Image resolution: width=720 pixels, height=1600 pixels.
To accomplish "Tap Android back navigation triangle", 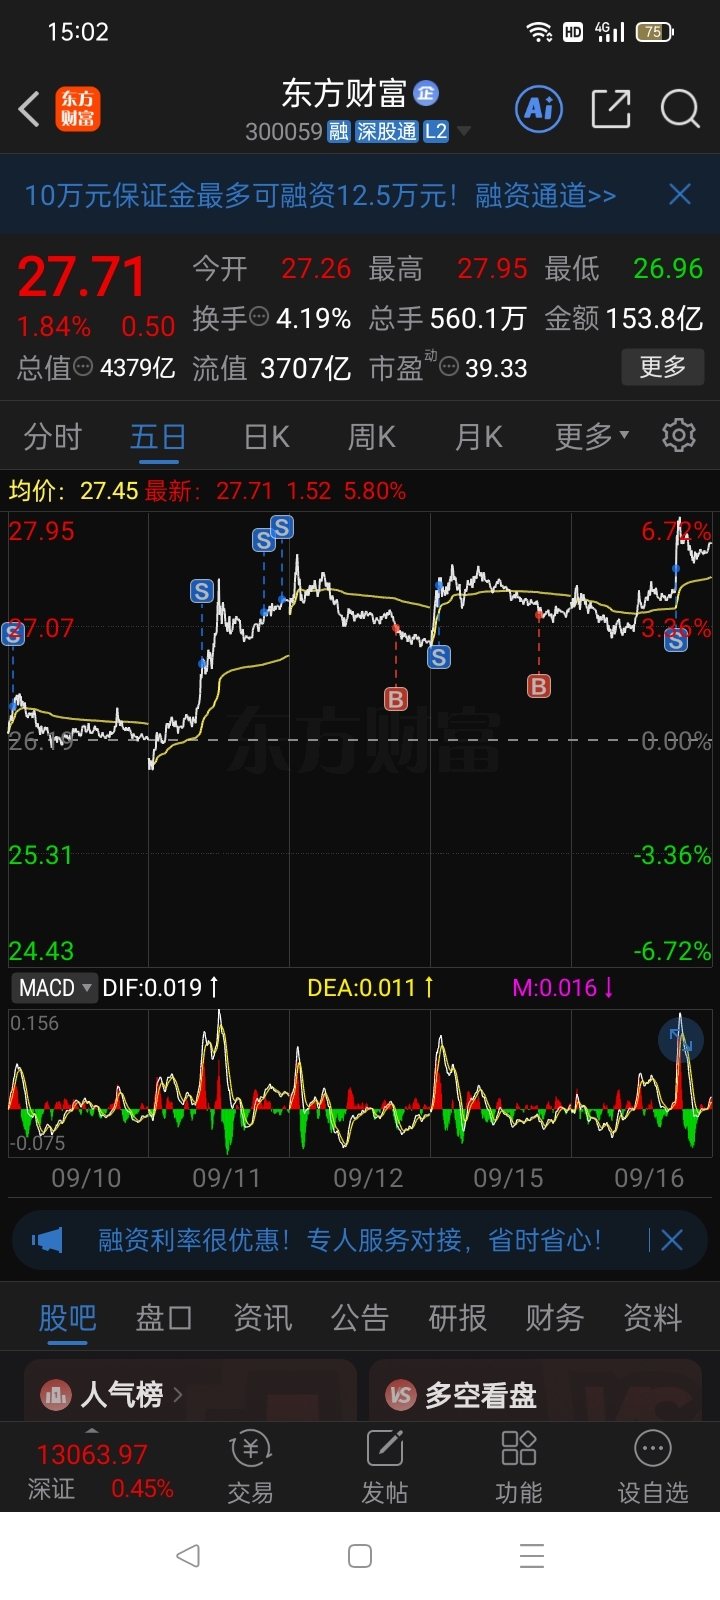I will coord(188,1555).
